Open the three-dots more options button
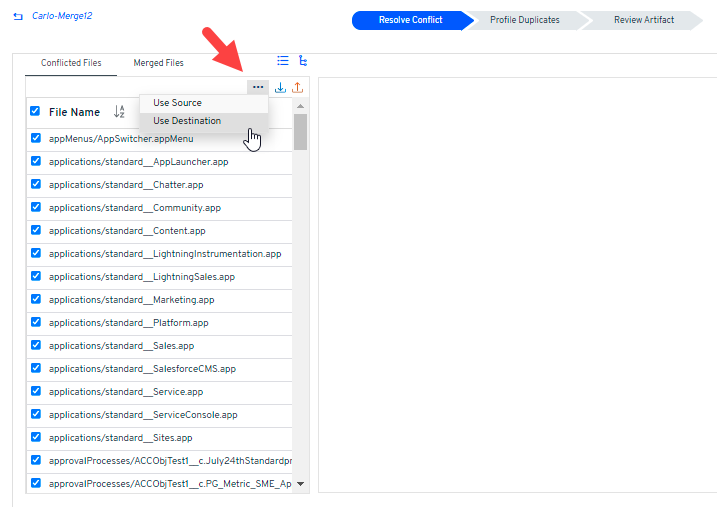The image size is (717, 507). (258, 87)
